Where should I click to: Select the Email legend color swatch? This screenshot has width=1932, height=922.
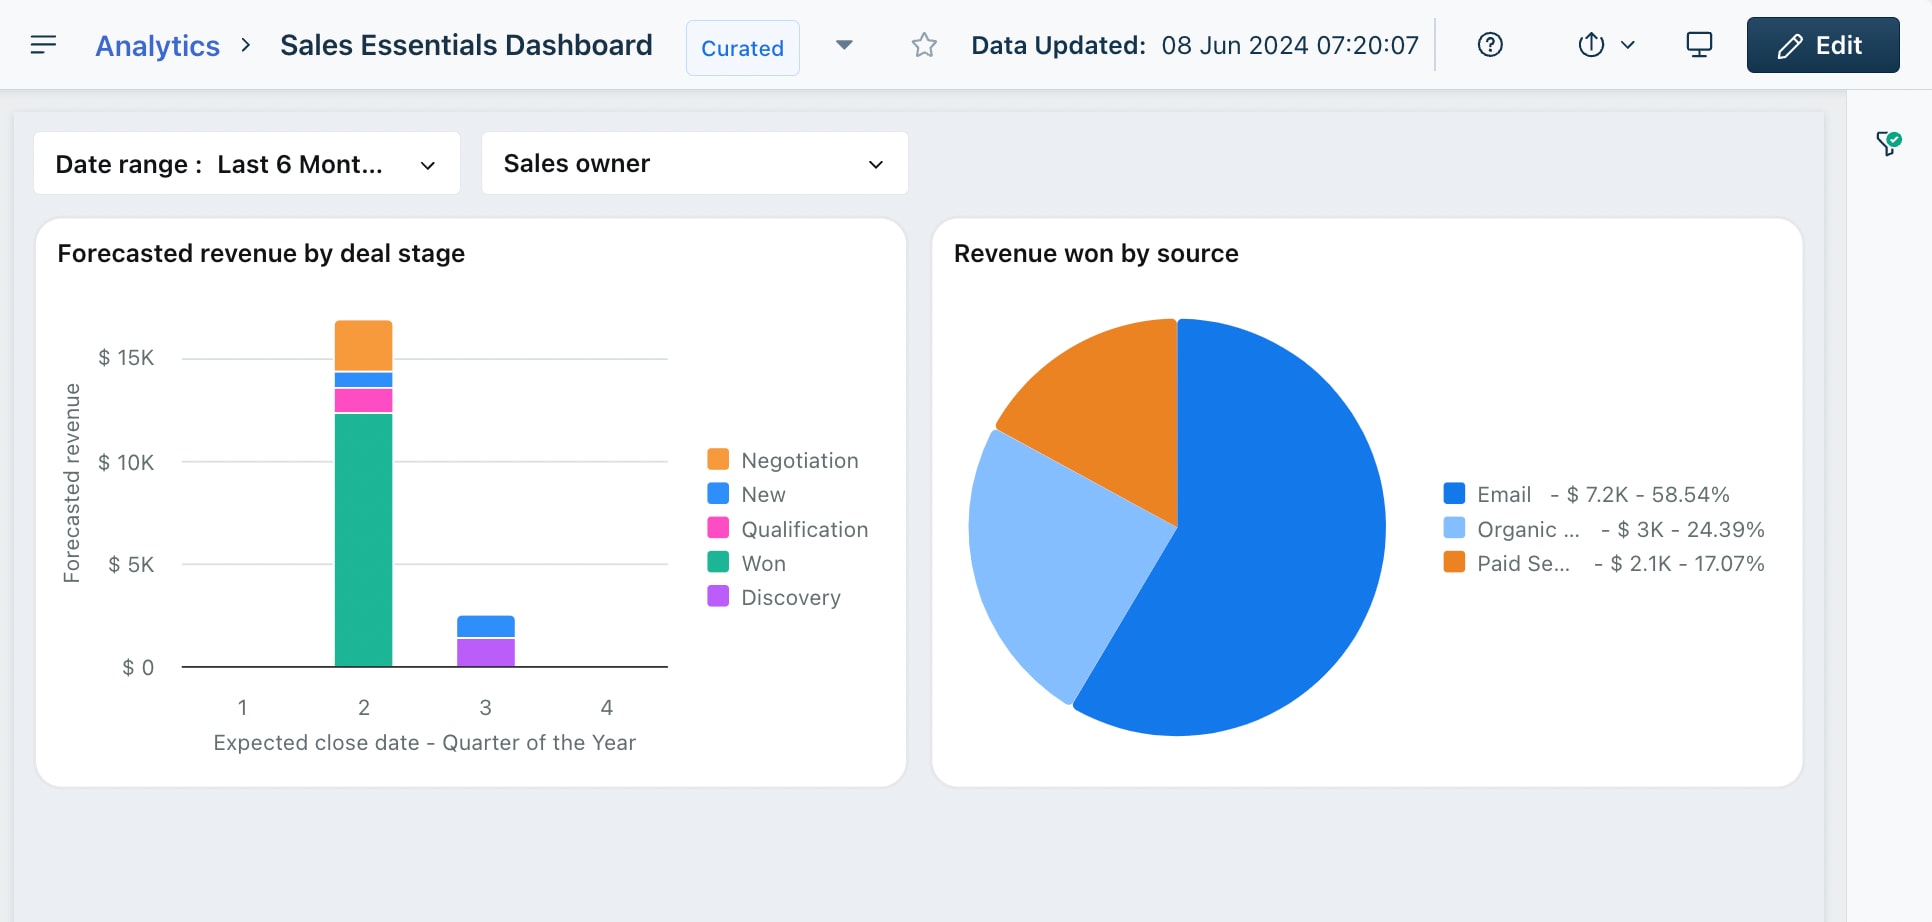click(1455, 493)
